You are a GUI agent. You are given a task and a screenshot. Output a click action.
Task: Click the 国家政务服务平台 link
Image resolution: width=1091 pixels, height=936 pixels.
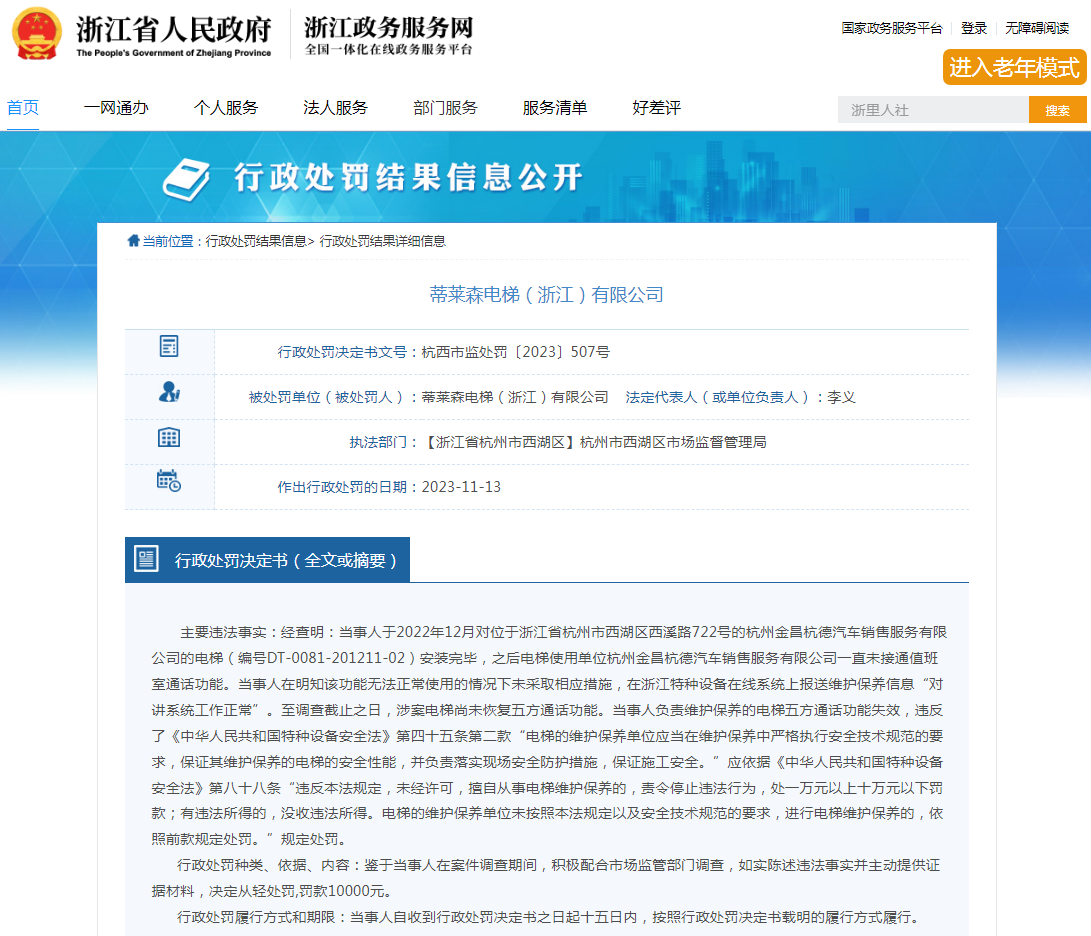pyautogui.click(x=891, y=28)
